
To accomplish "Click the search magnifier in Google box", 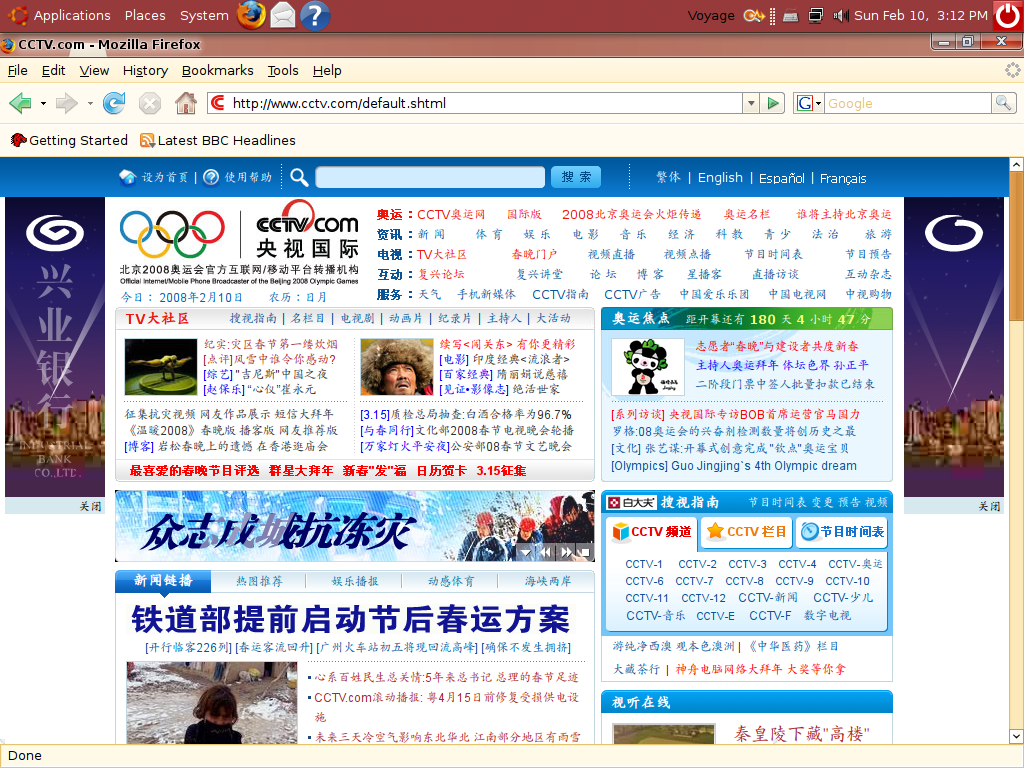I will point(1003,103).
